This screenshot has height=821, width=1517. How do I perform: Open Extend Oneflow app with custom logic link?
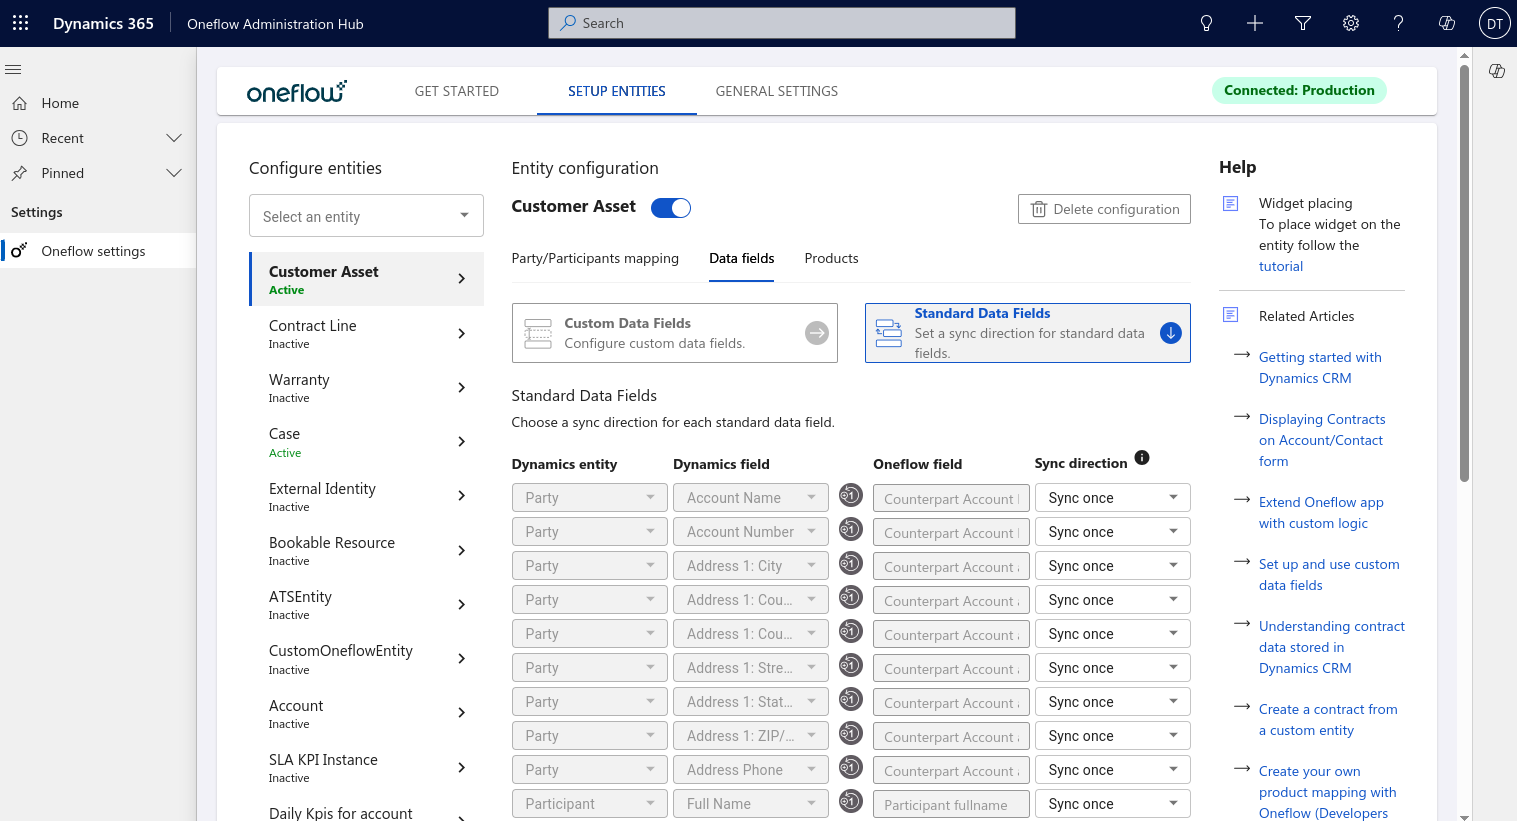coord(1321,512)
